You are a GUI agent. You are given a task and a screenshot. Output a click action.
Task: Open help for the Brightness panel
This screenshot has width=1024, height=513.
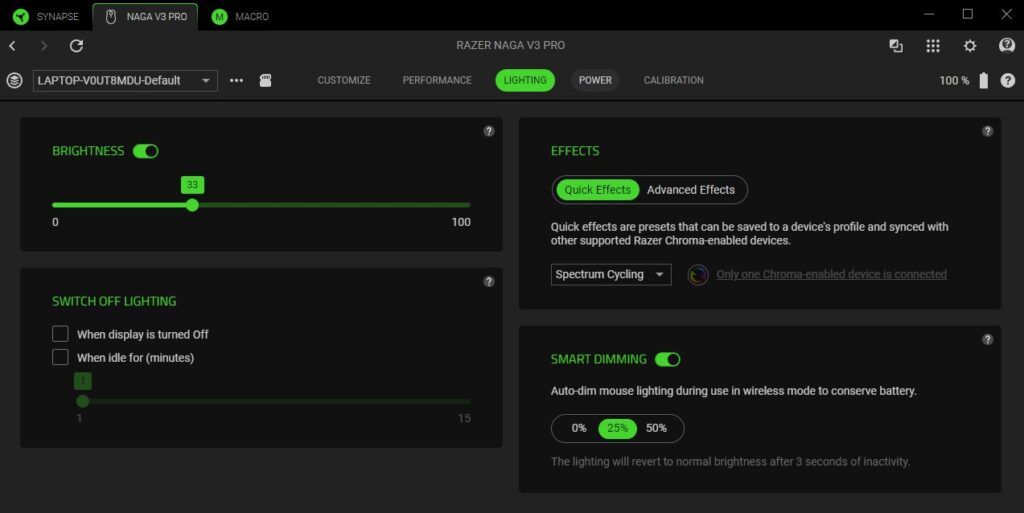(x=488, y=131)
